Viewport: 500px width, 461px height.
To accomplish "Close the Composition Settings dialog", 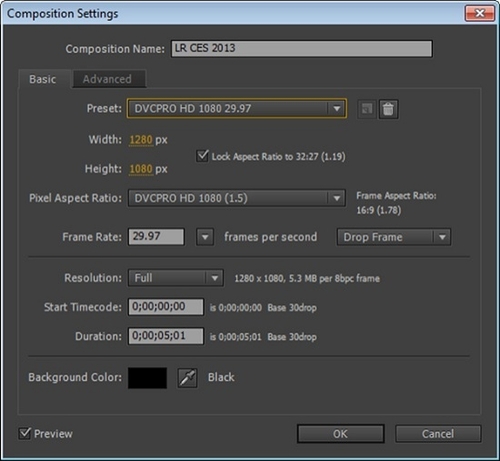I will pos(479,13).
